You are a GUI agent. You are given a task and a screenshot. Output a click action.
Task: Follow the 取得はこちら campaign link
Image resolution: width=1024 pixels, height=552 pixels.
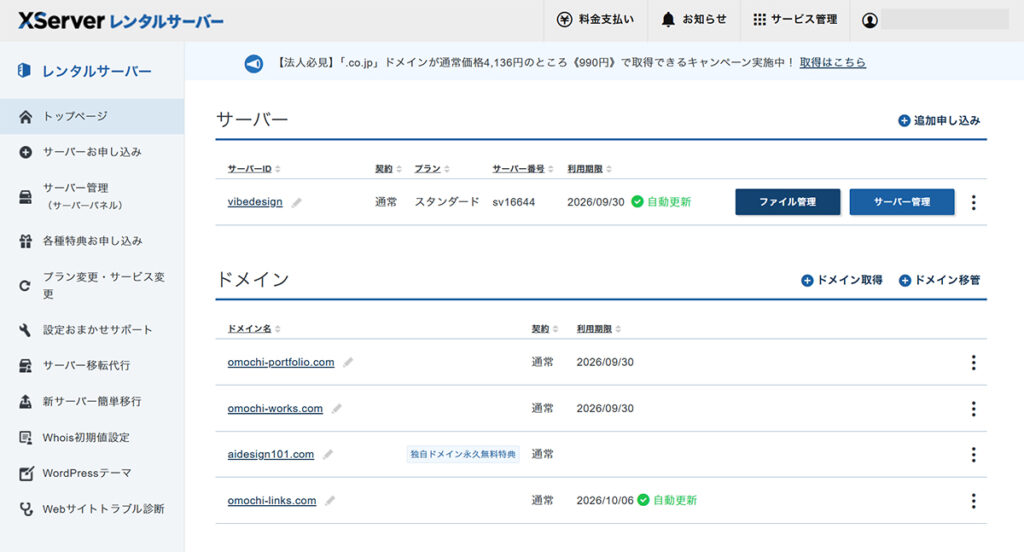point(832,63)
